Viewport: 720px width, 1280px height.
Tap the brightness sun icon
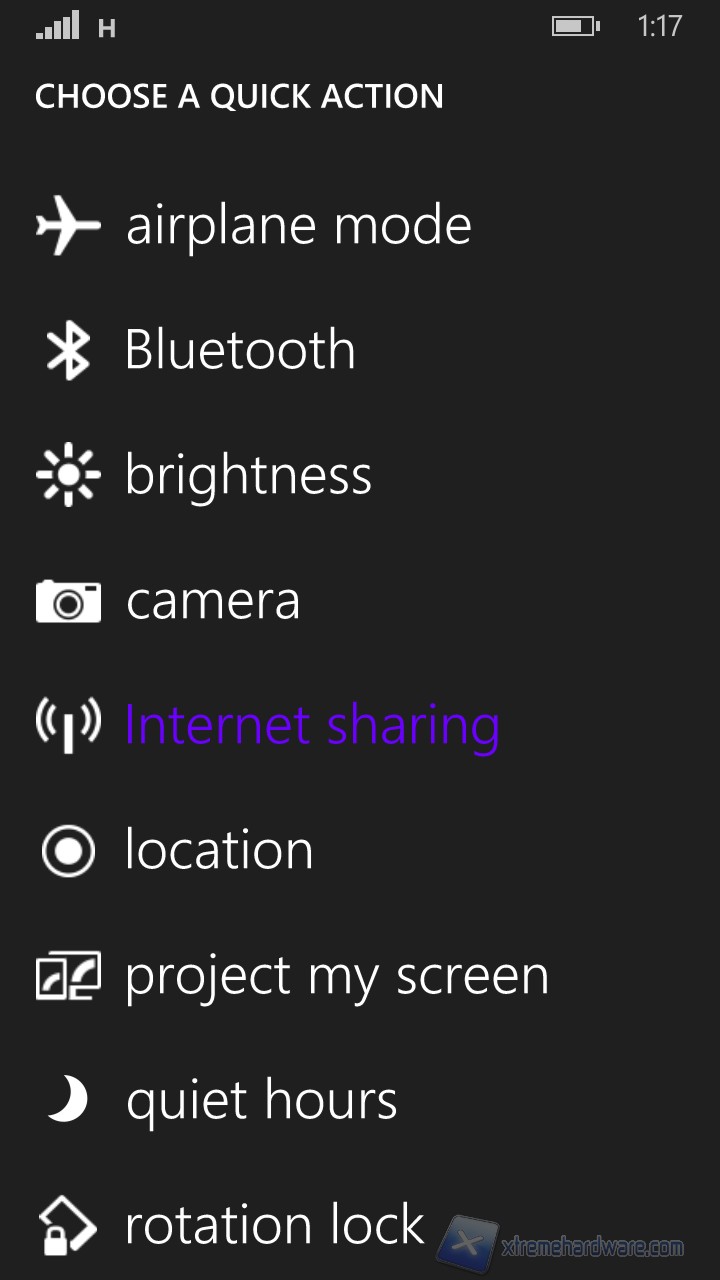68,475
